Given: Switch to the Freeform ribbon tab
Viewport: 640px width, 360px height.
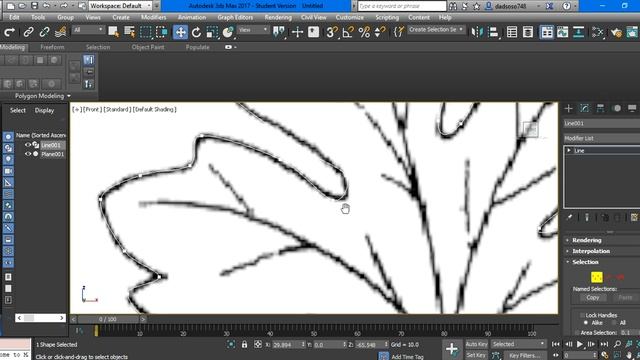Looking at the screenshot, I should 52,47.
